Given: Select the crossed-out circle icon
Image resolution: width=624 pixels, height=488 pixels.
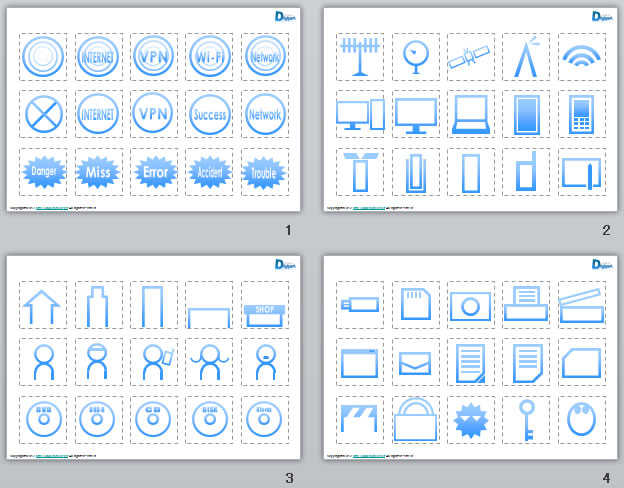Looking at the screenshot, I should (x=44, y=114).
